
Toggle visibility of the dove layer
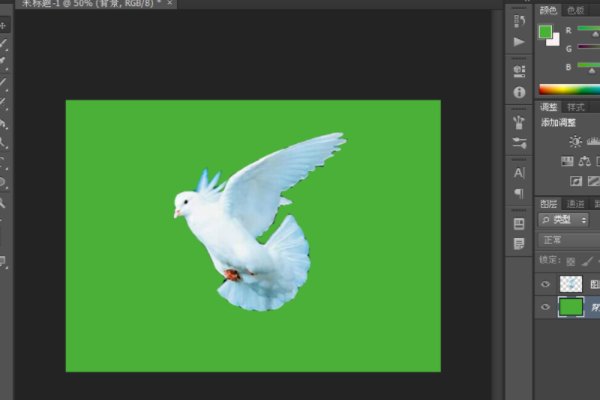(546, 284)
